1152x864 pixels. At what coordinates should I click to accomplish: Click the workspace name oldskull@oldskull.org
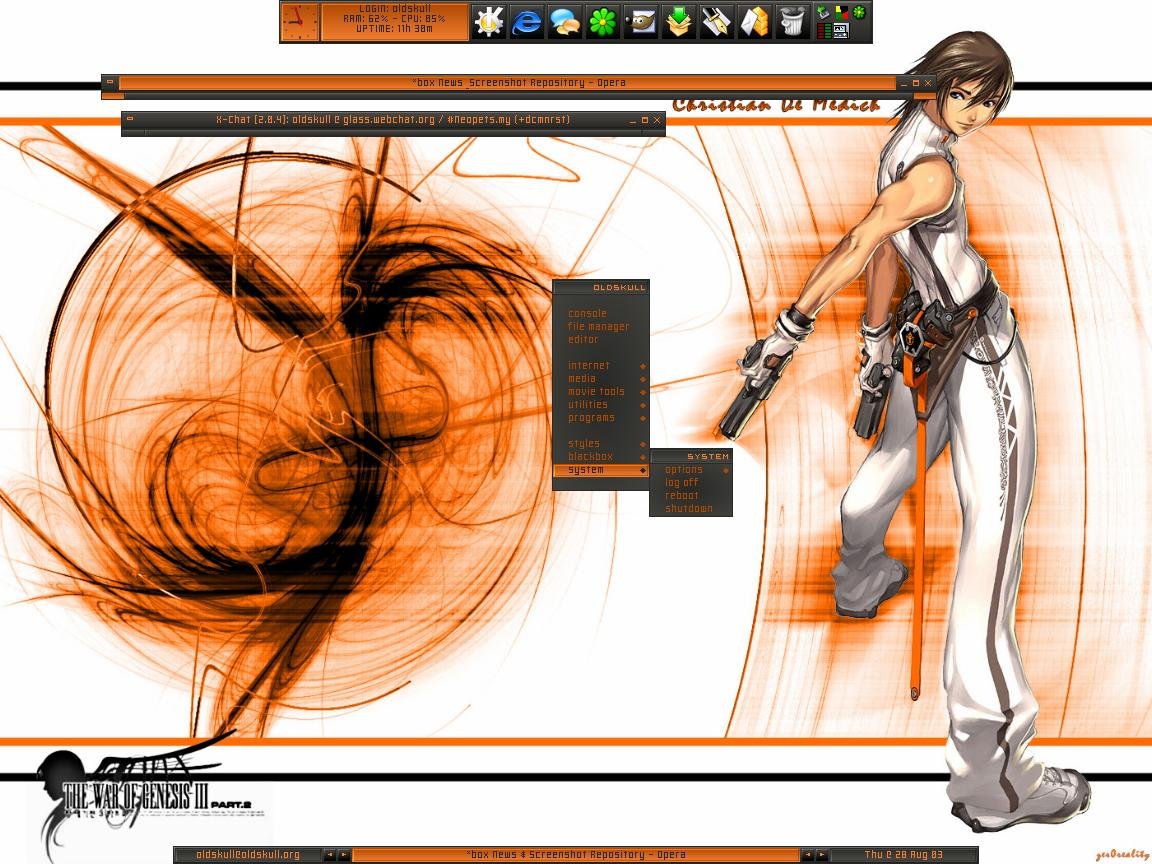(x=248, y=854)
